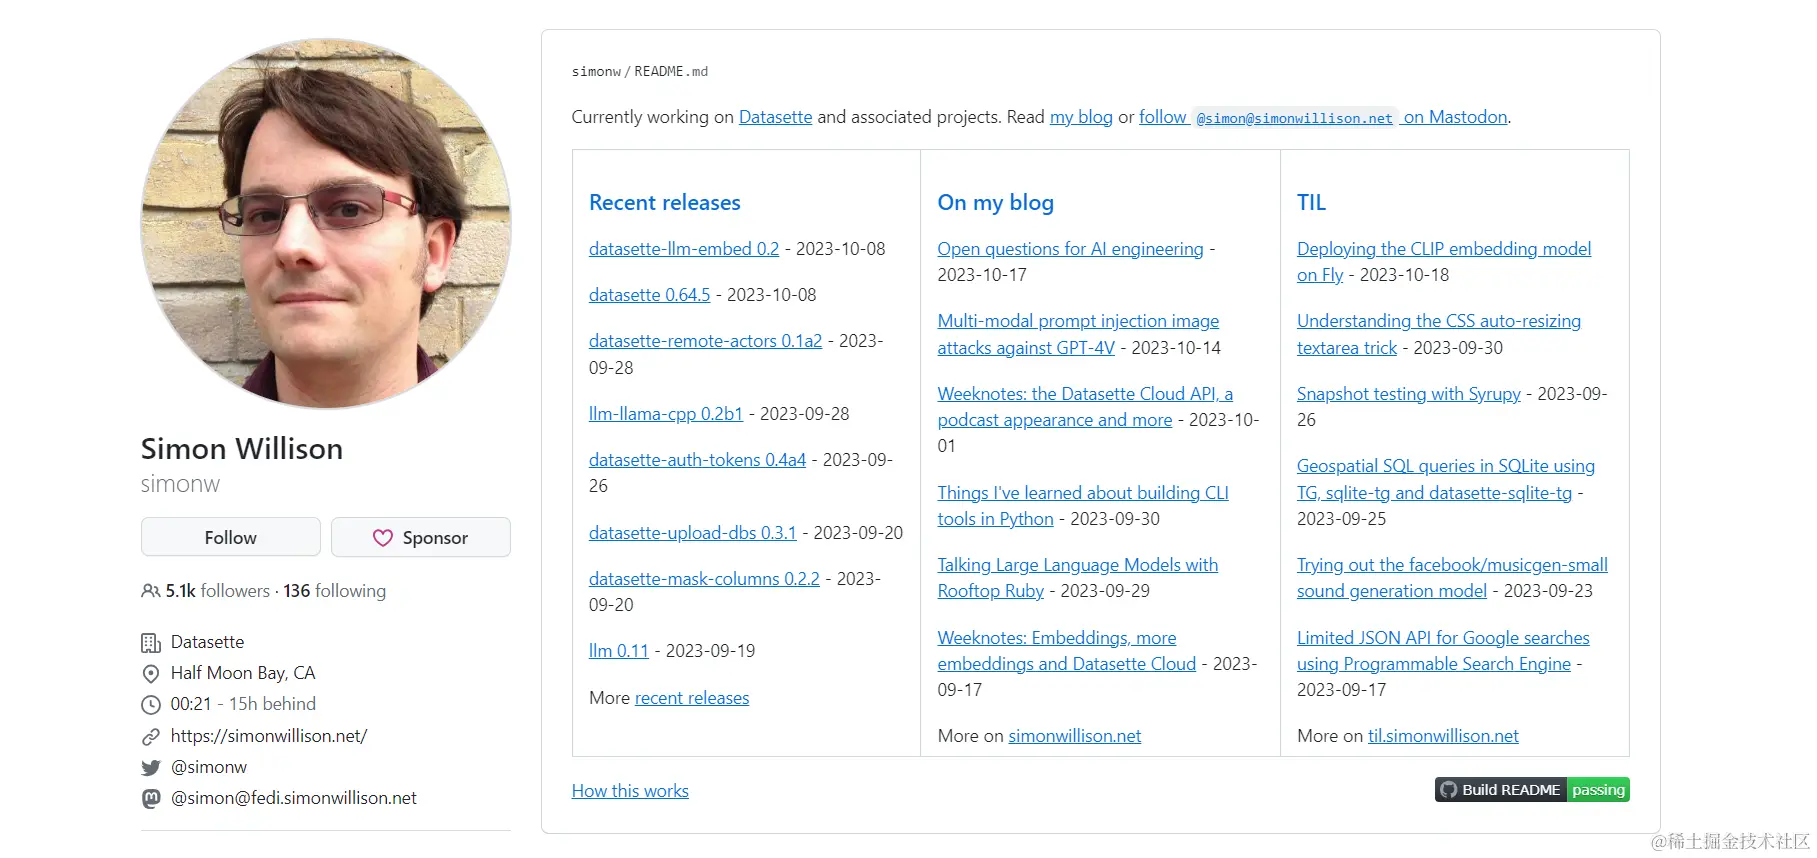1817x858 pixels.
Task: Open the datasette-auth-tokens 0.4a4 release
Action: (697, 460)
